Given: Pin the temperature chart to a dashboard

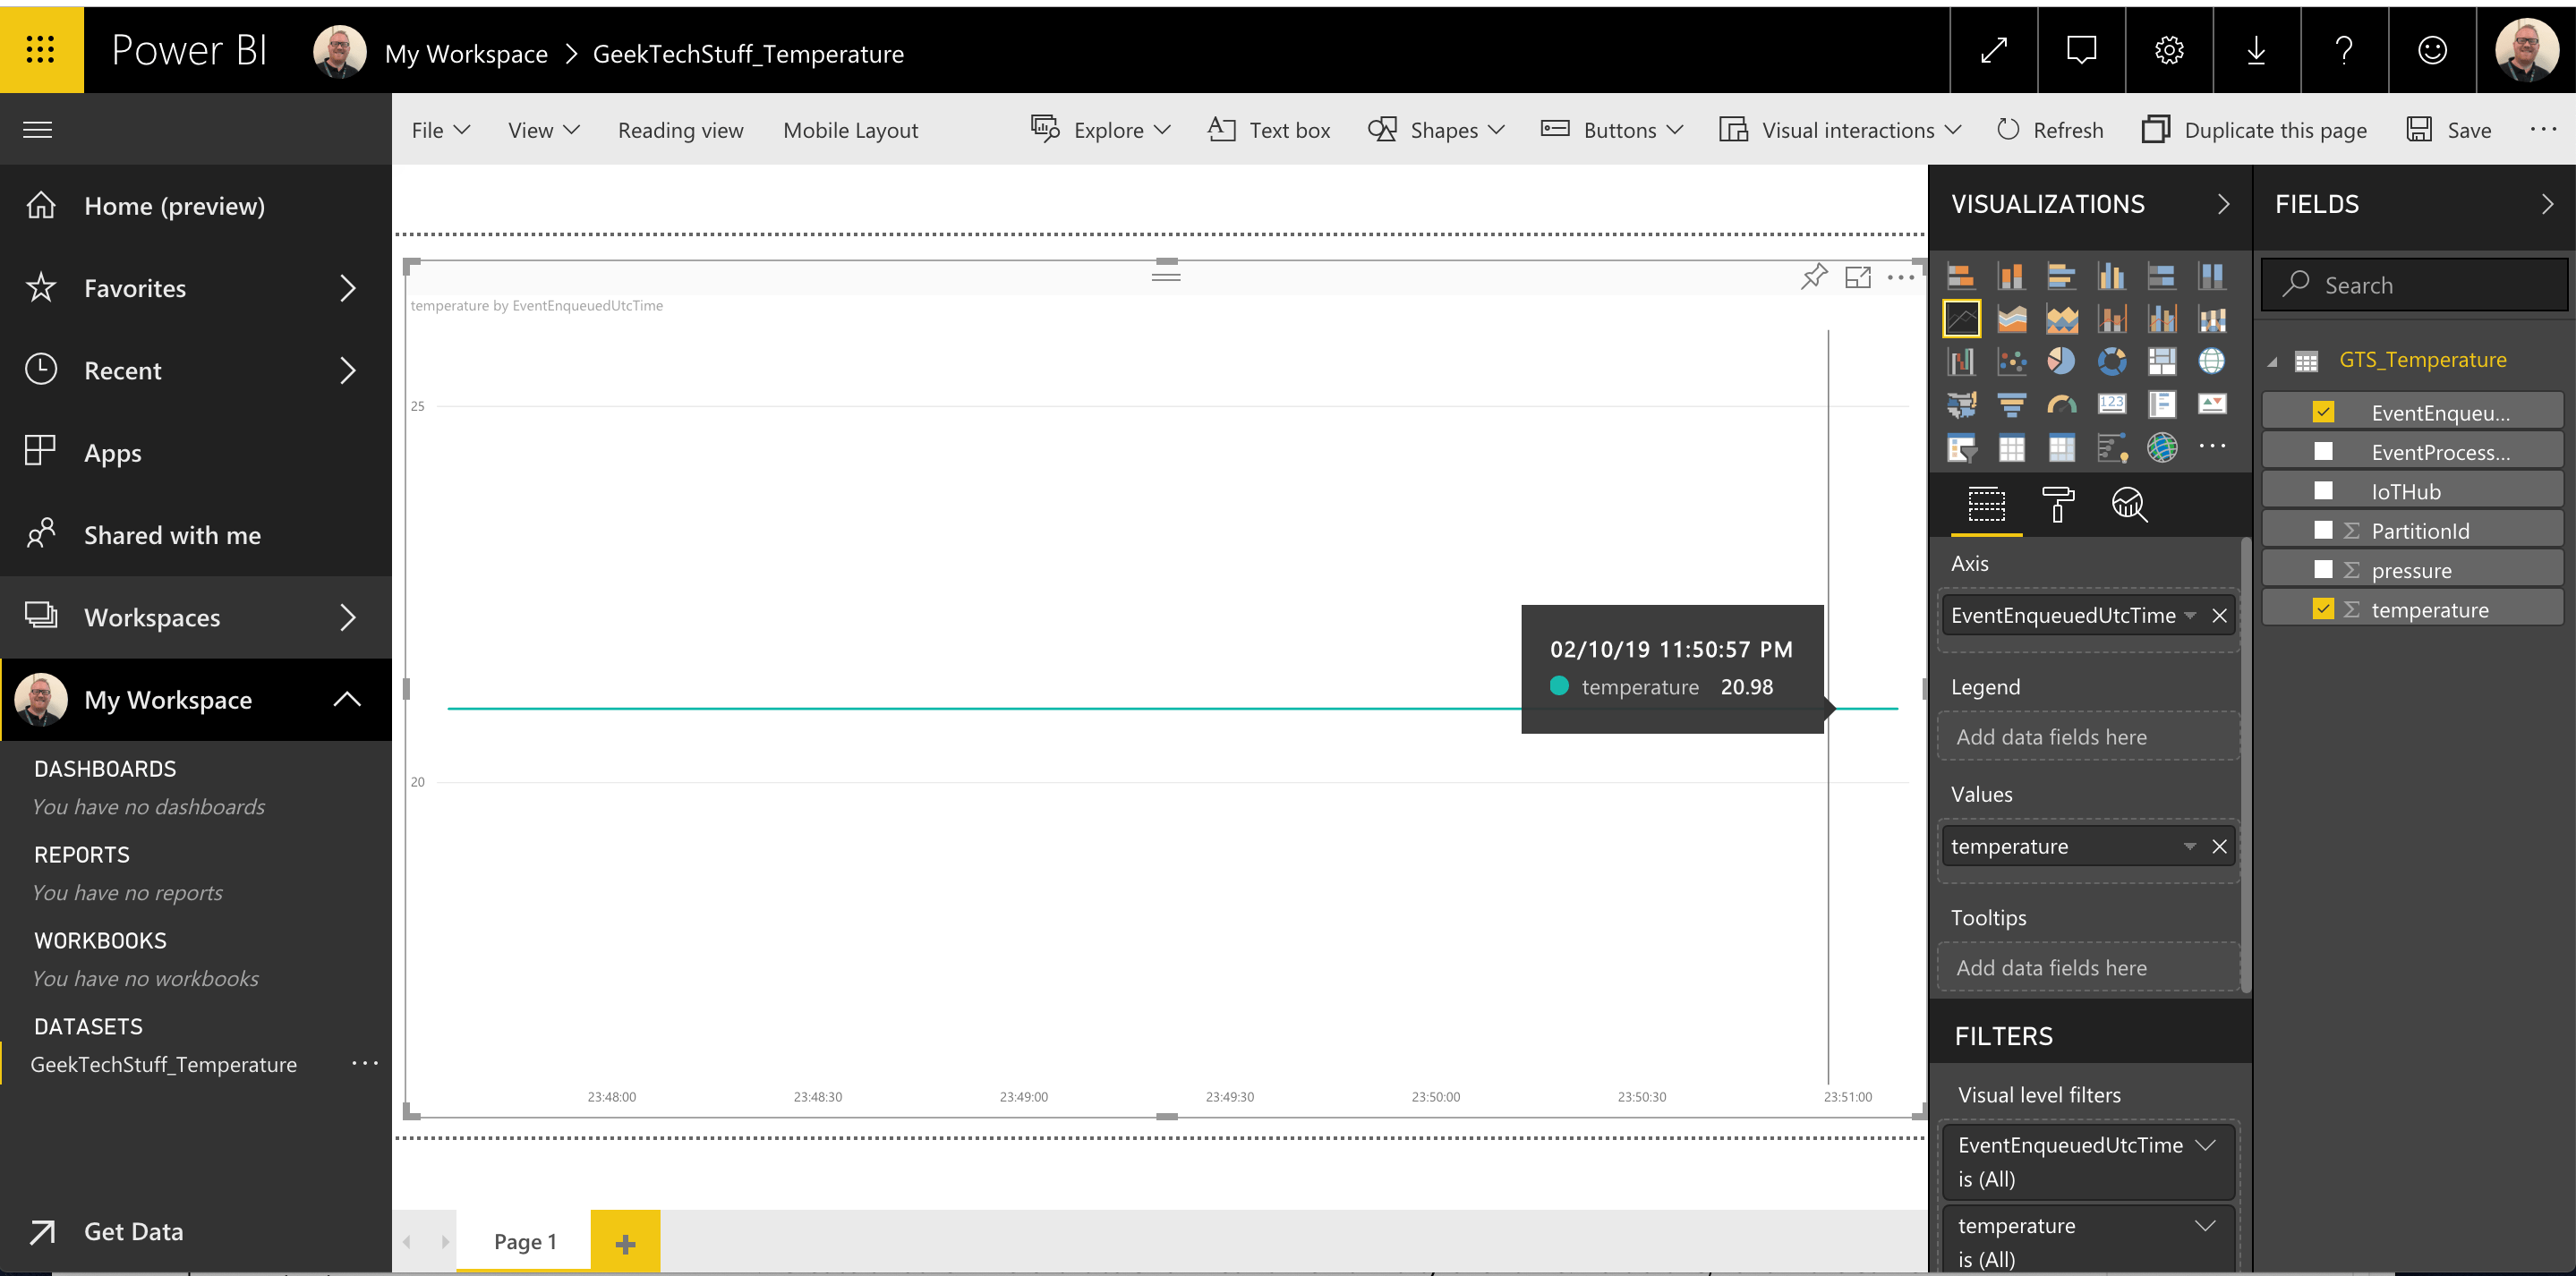Looking at the screenshot, I should pyautogui.click(x=1813, y=278).
